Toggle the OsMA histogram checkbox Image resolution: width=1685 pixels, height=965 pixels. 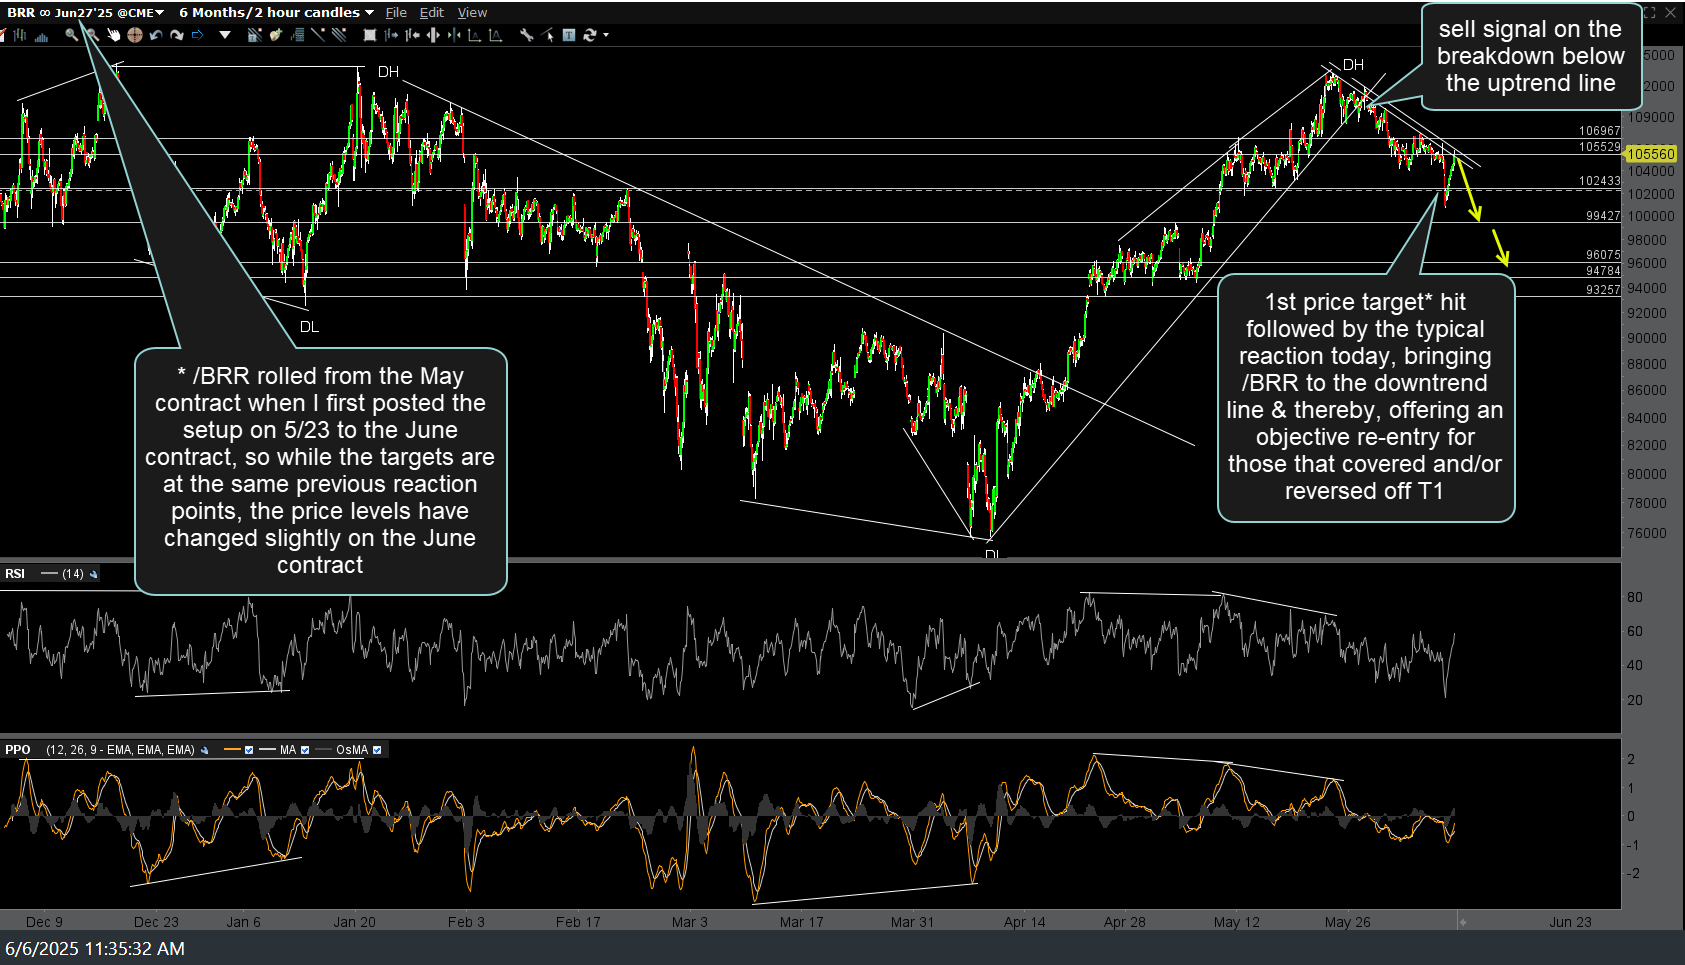(377, 750)
